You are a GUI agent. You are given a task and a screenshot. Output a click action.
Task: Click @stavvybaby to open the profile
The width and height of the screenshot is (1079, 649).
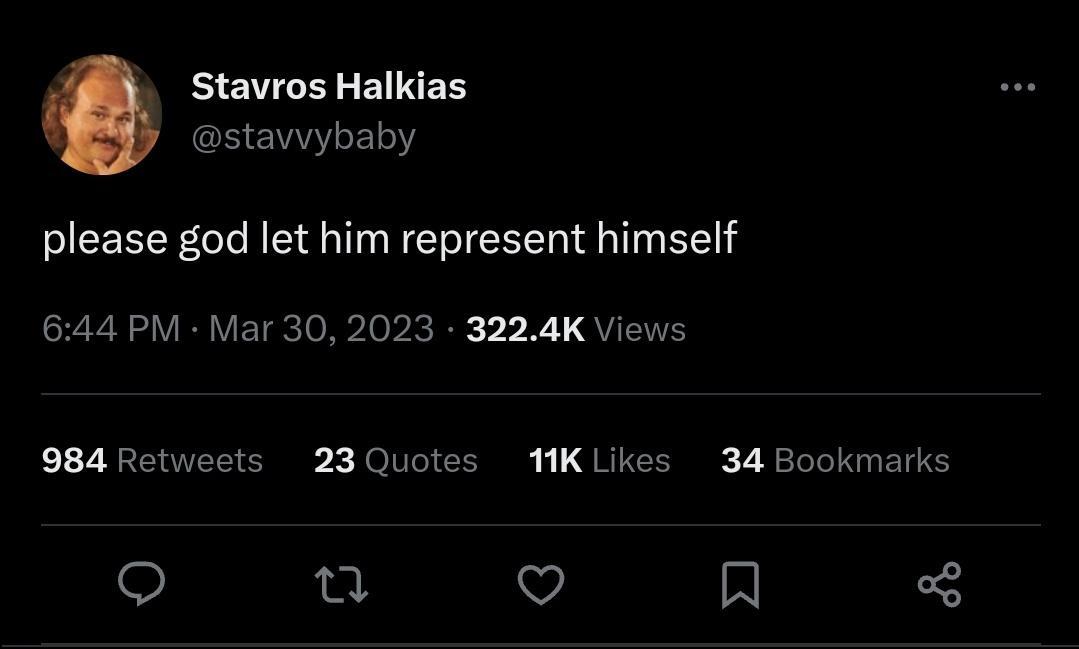(304, 137)
